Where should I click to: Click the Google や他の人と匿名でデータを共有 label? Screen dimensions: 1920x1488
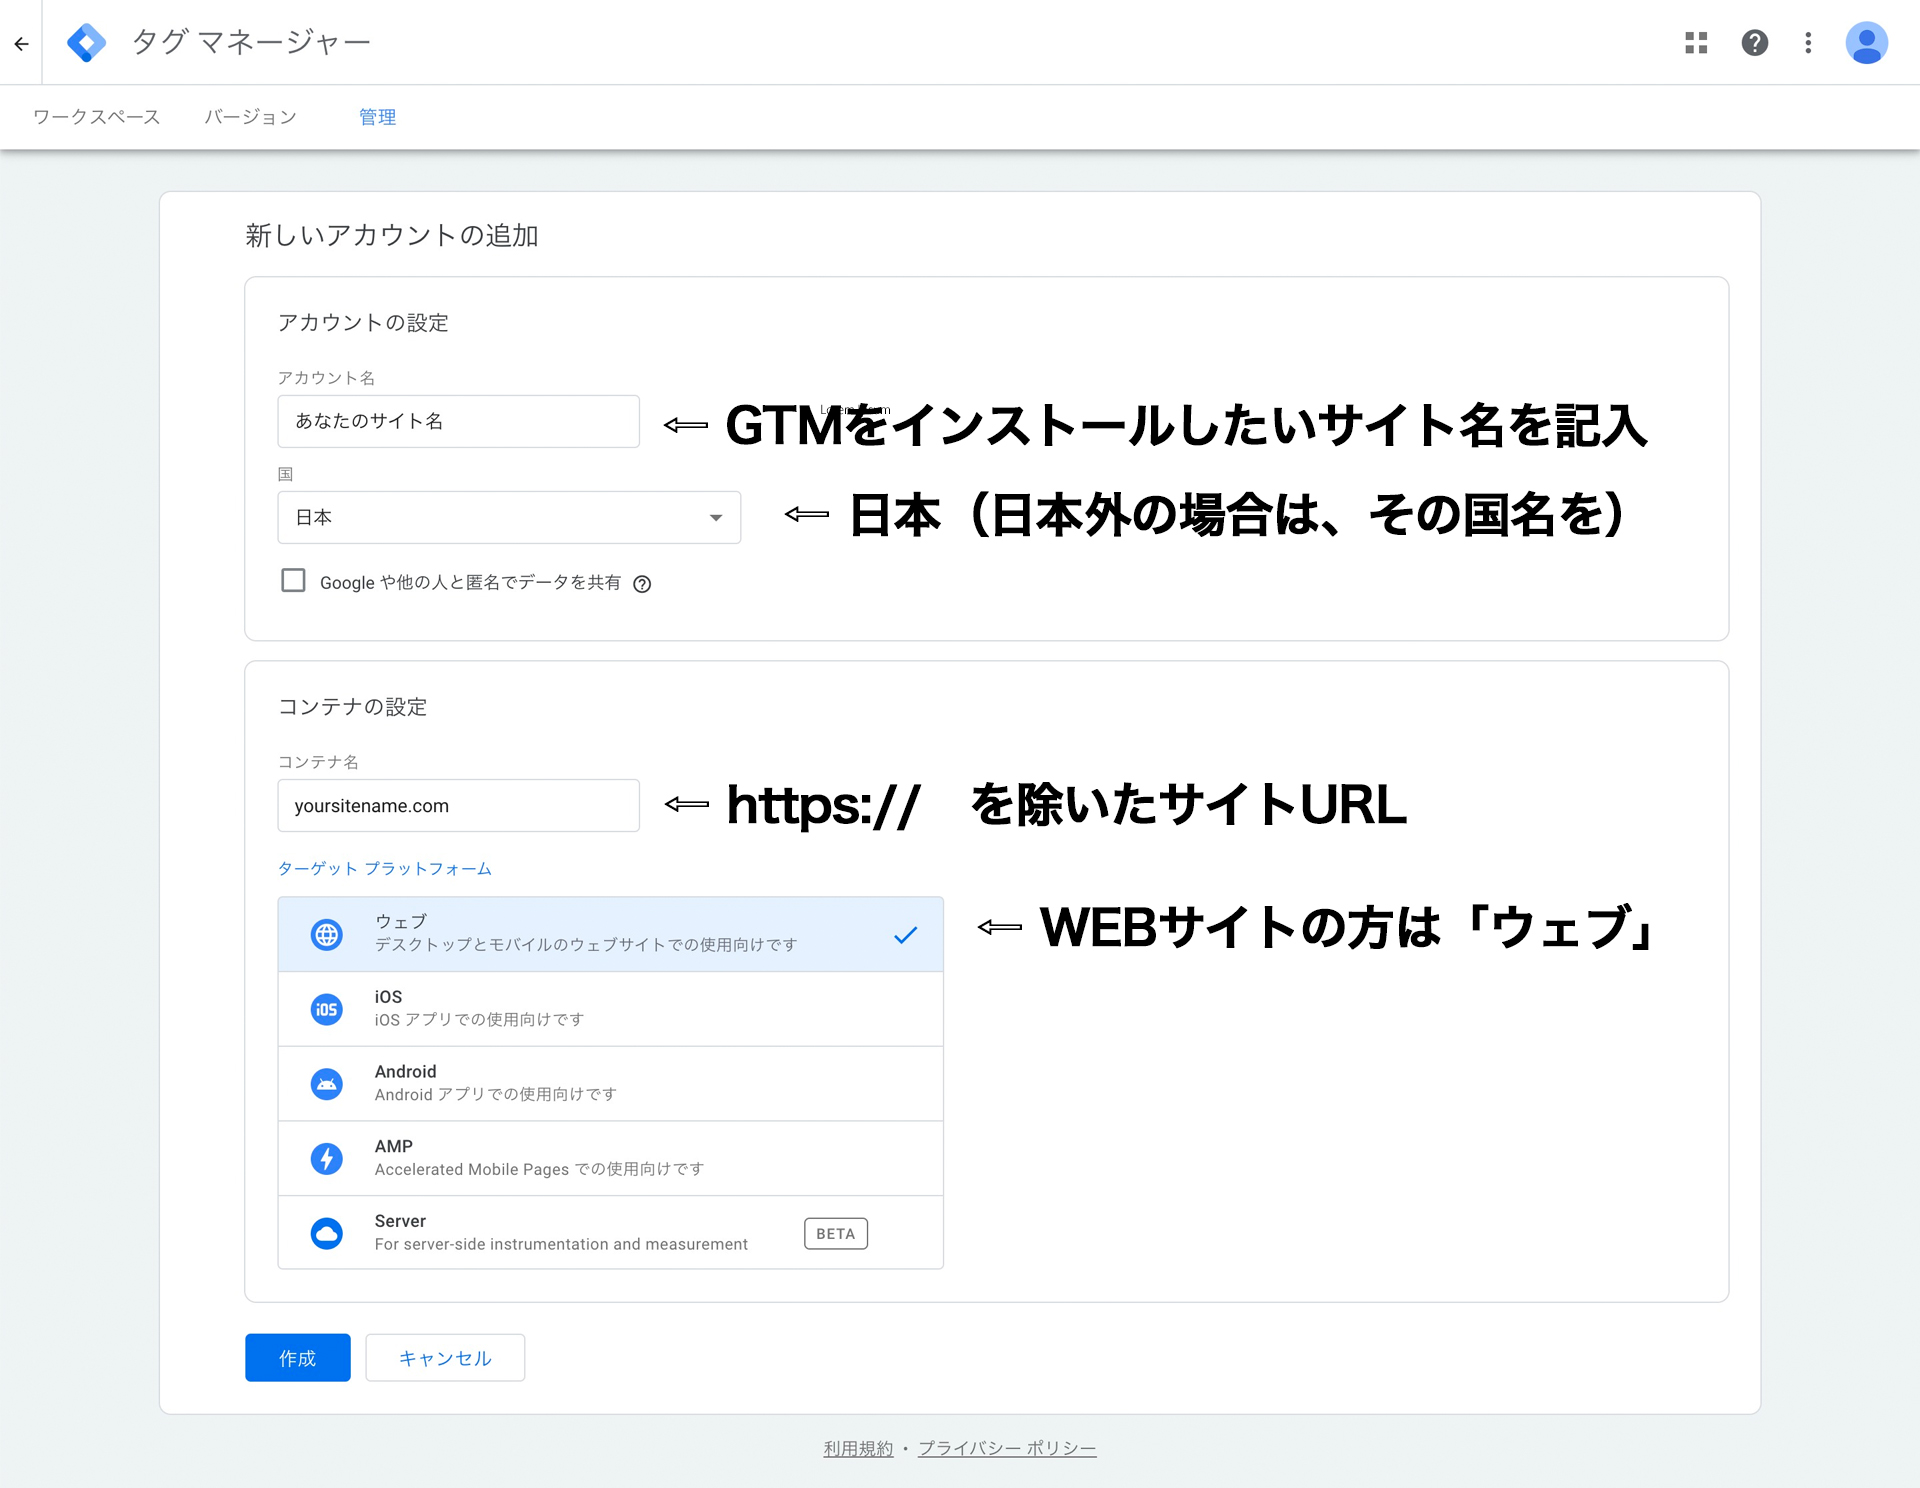470,583
